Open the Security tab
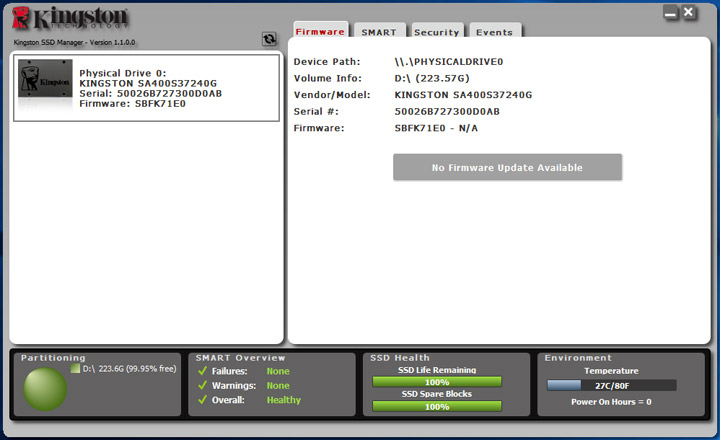720x440 pixels. point(437,31)
